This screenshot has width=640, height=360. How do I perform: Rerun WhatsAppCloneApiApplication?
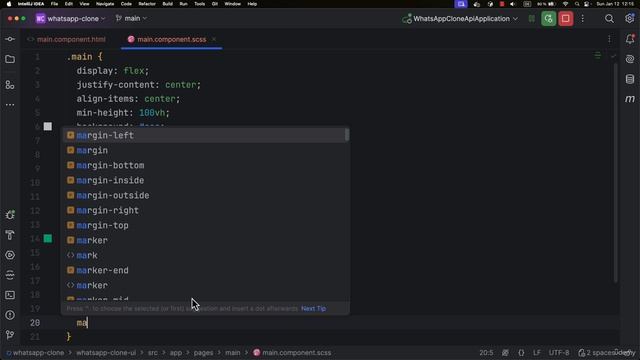click(549, 19)
